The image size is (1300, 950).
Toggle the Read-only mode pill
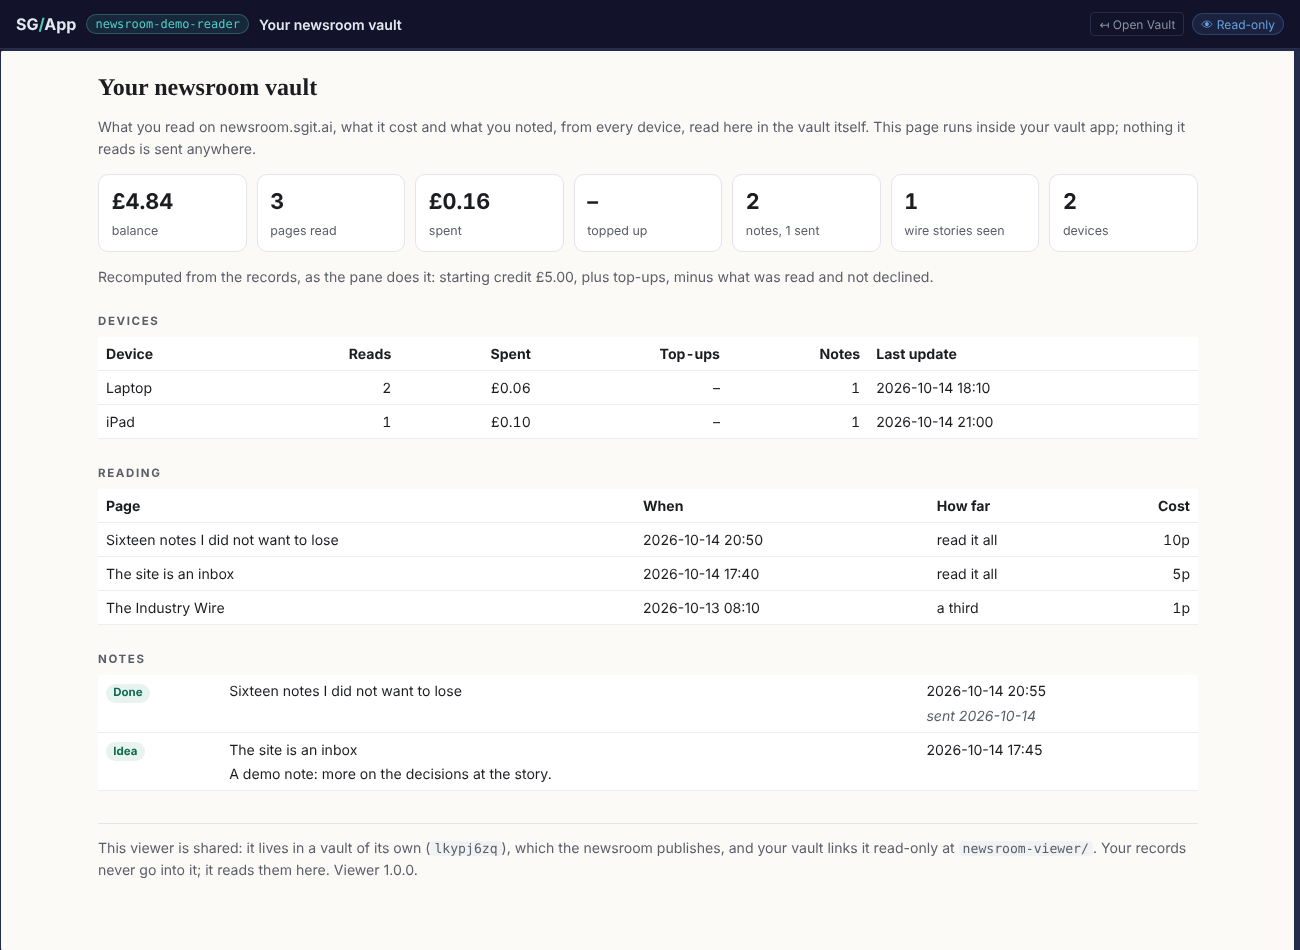click(x=1238, y=25)
